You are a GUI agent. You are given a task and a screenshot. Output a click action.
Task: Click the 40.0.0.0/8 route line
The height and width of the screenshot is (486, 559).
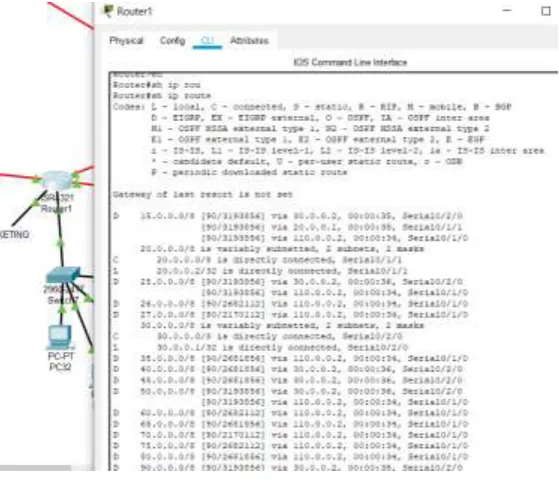pos(287,369)
